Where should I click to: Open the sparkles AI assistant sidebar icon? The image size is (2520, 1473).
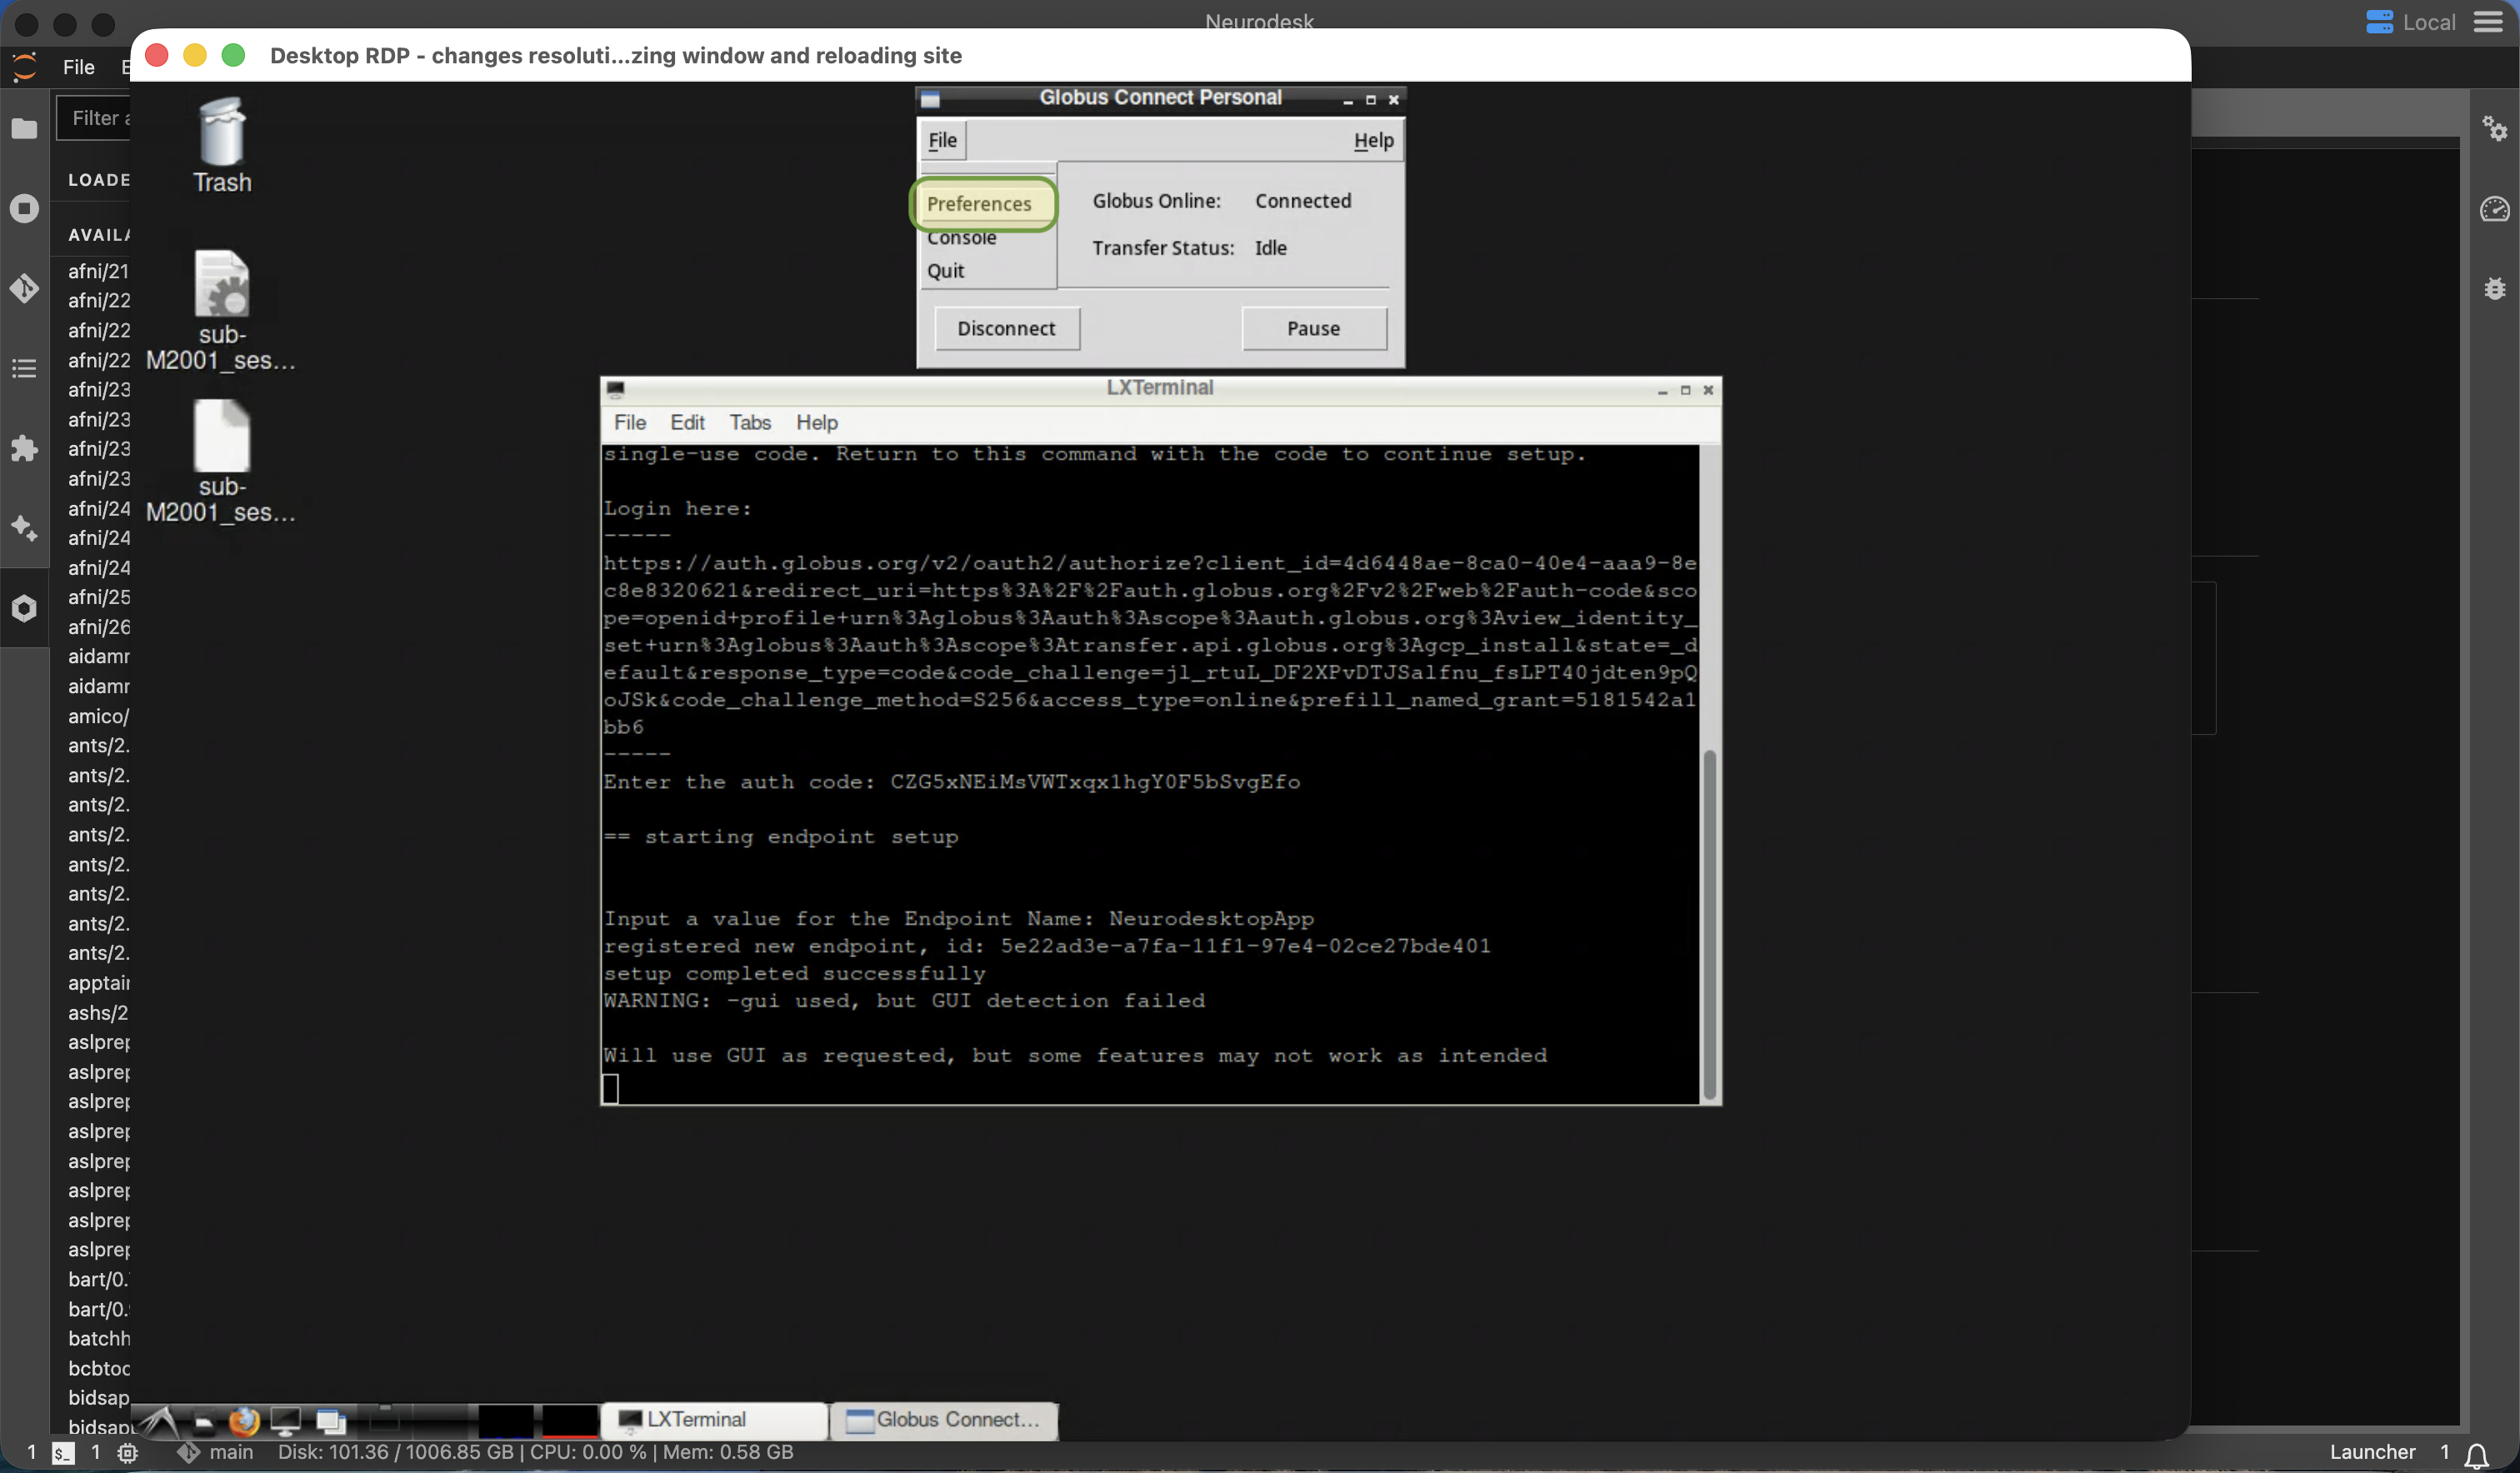pyautogui.click(x=24, y=528)
